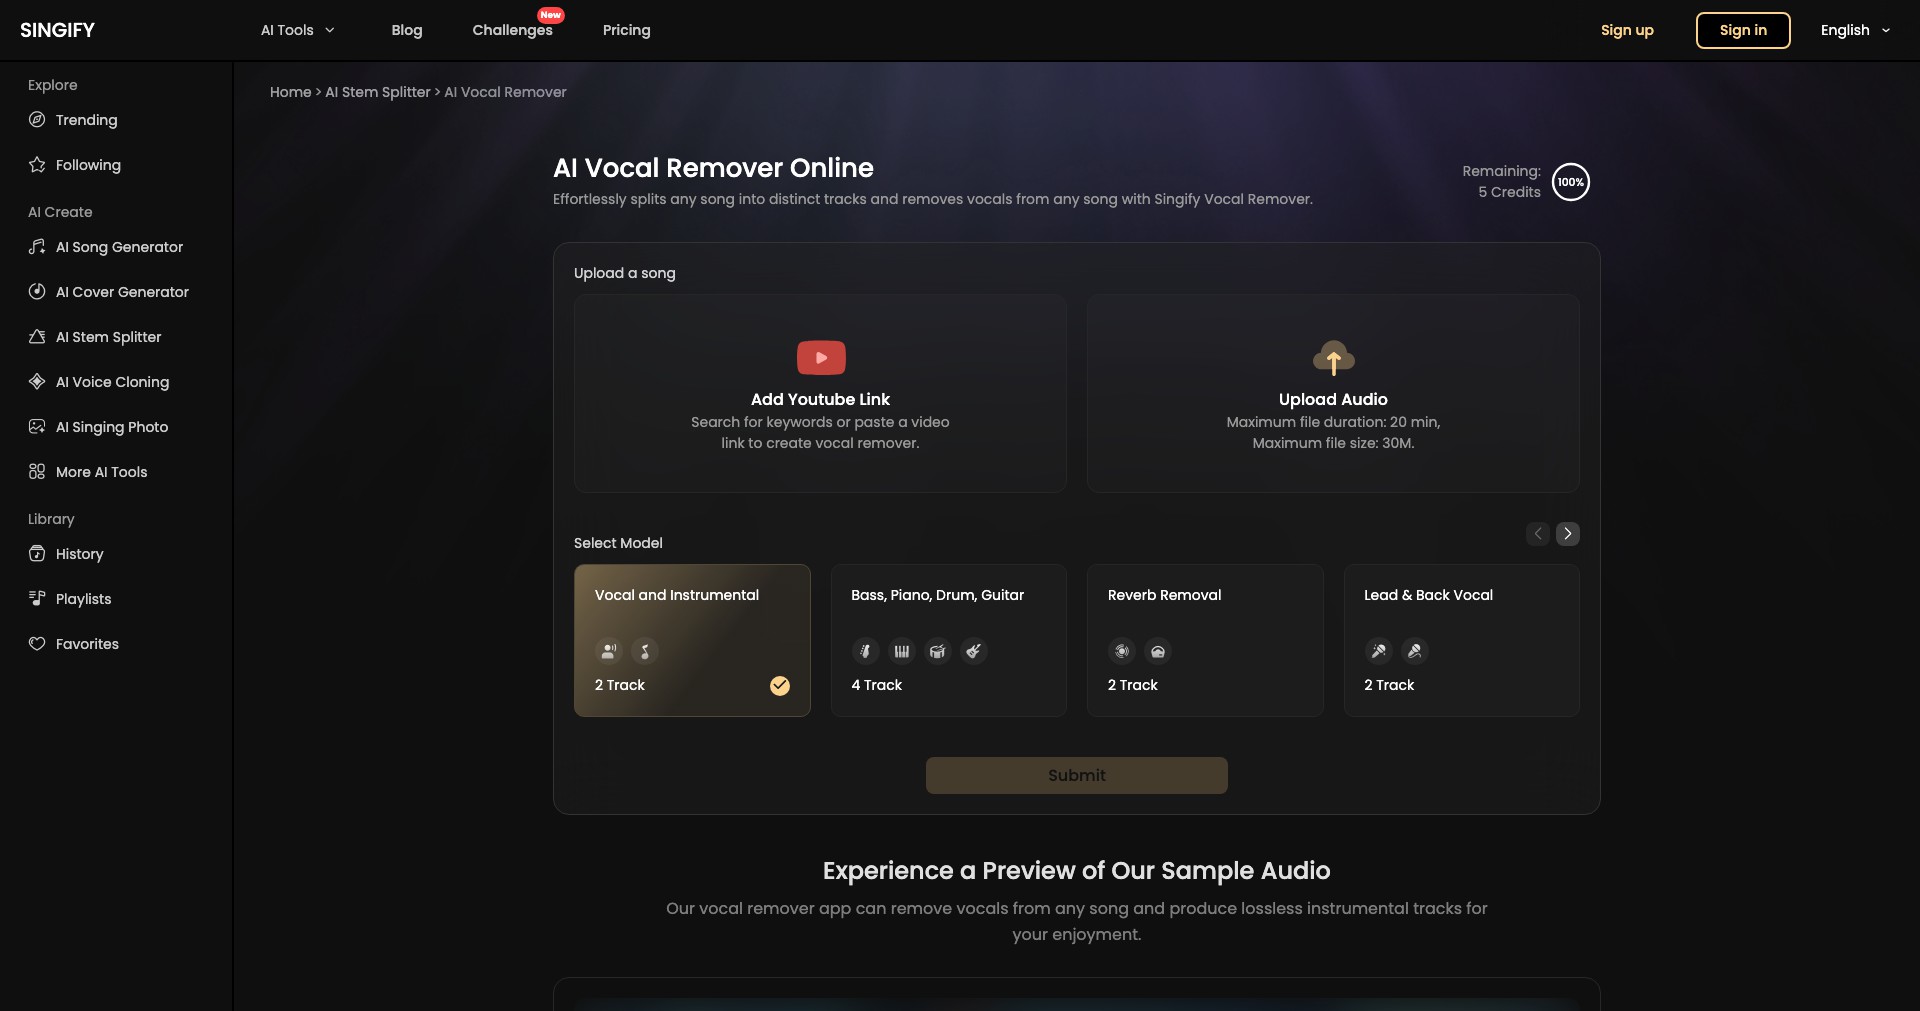Click the AI Voice Cloning diamond icon
Image resolution: width=1920 pixels, height=1011 pixels.
(37, 382)
